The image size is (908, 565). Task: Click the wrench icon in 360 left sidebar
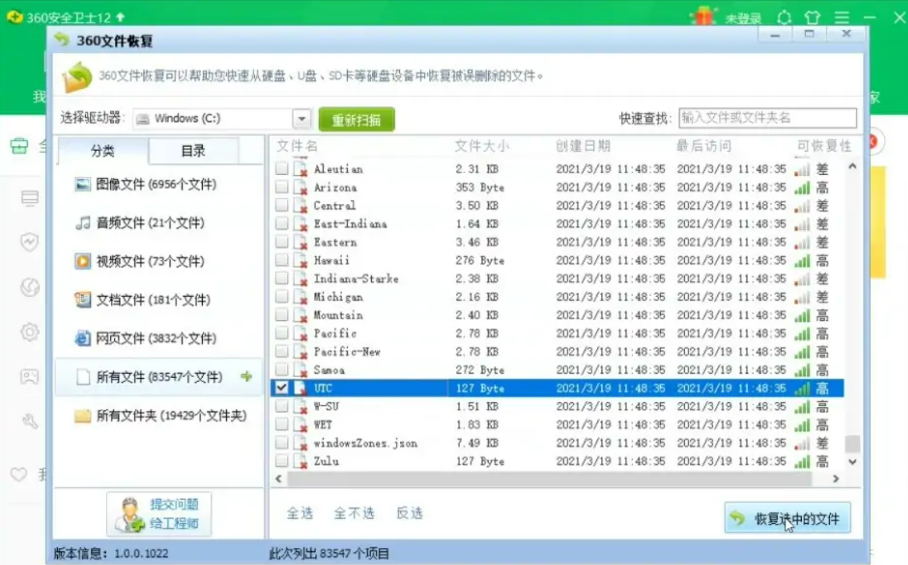(x=30, y=421)
